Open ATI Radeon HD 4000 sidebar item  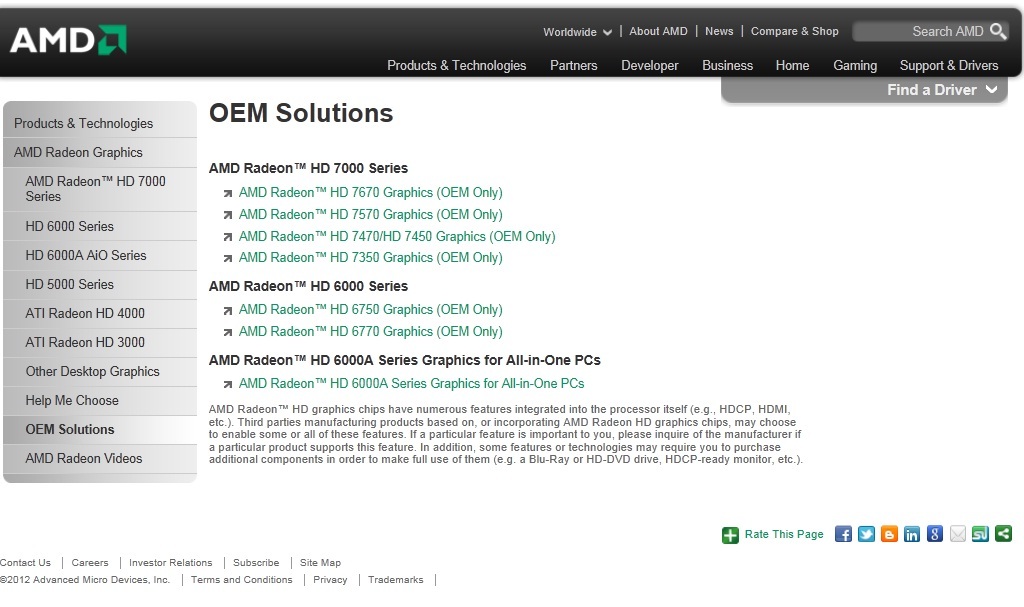[100, 313]
